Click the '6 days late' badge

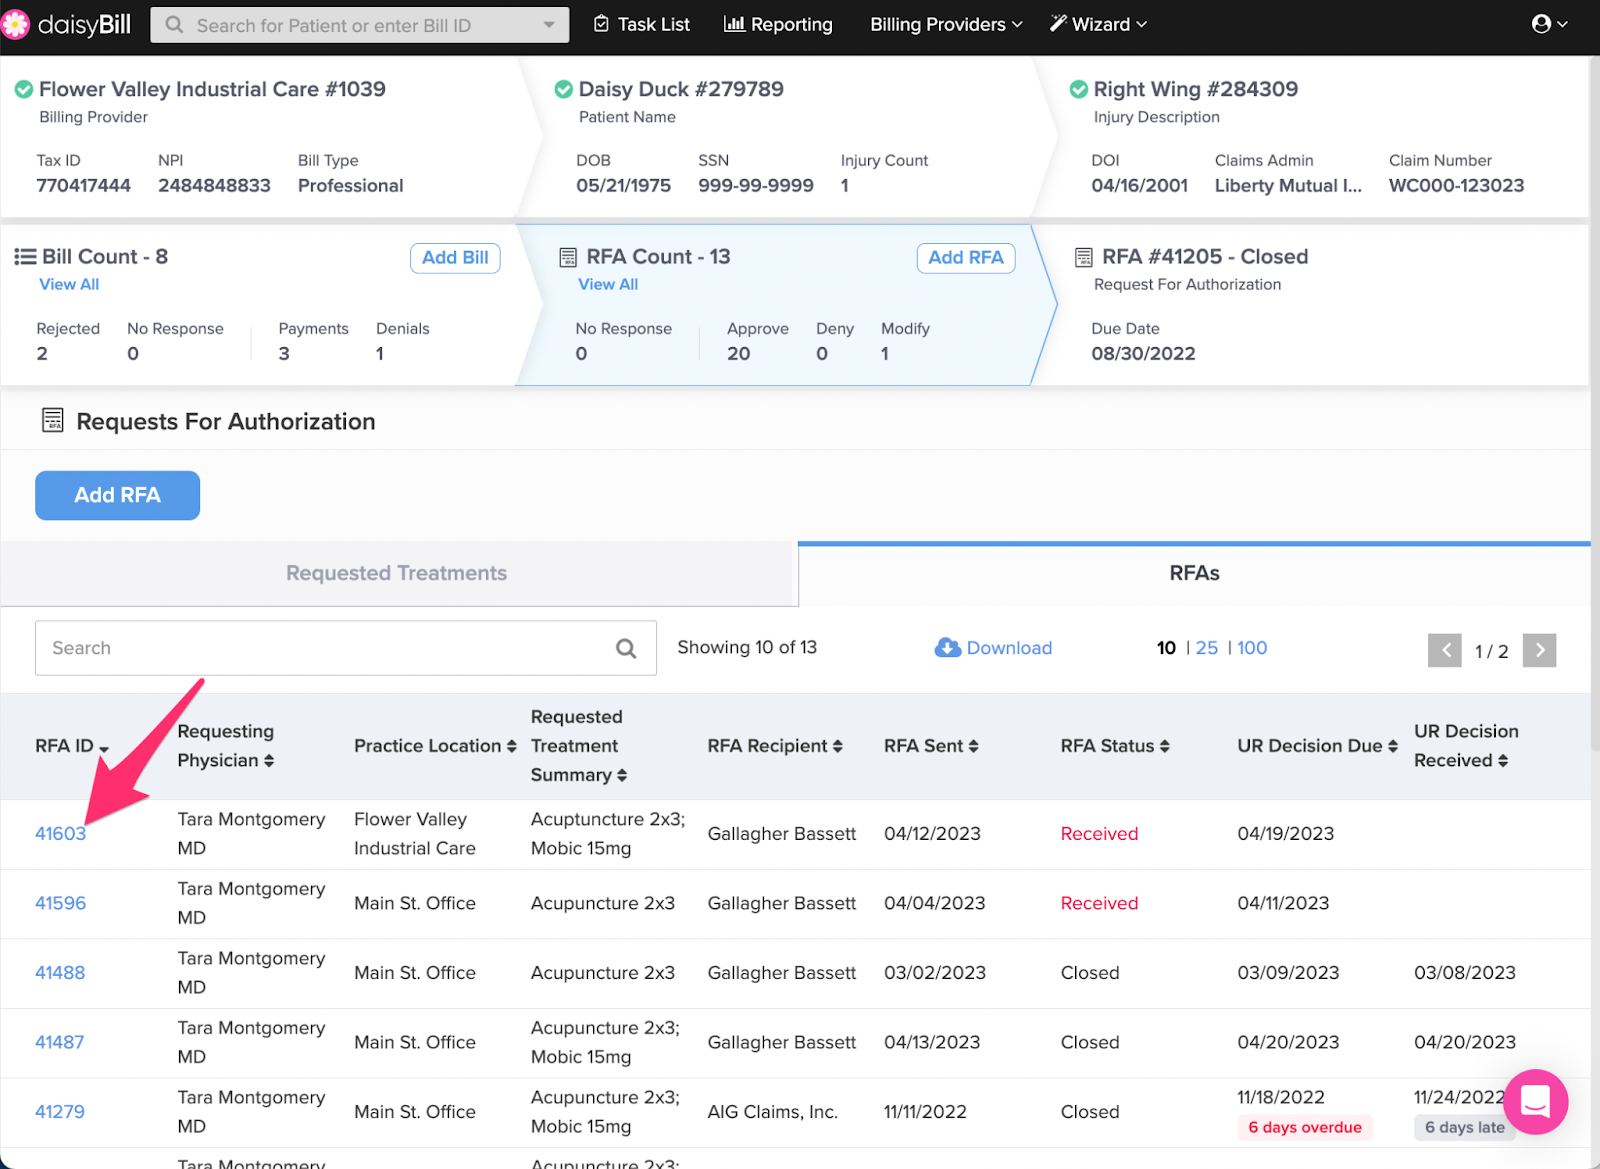click(x=1464, y=1127)
